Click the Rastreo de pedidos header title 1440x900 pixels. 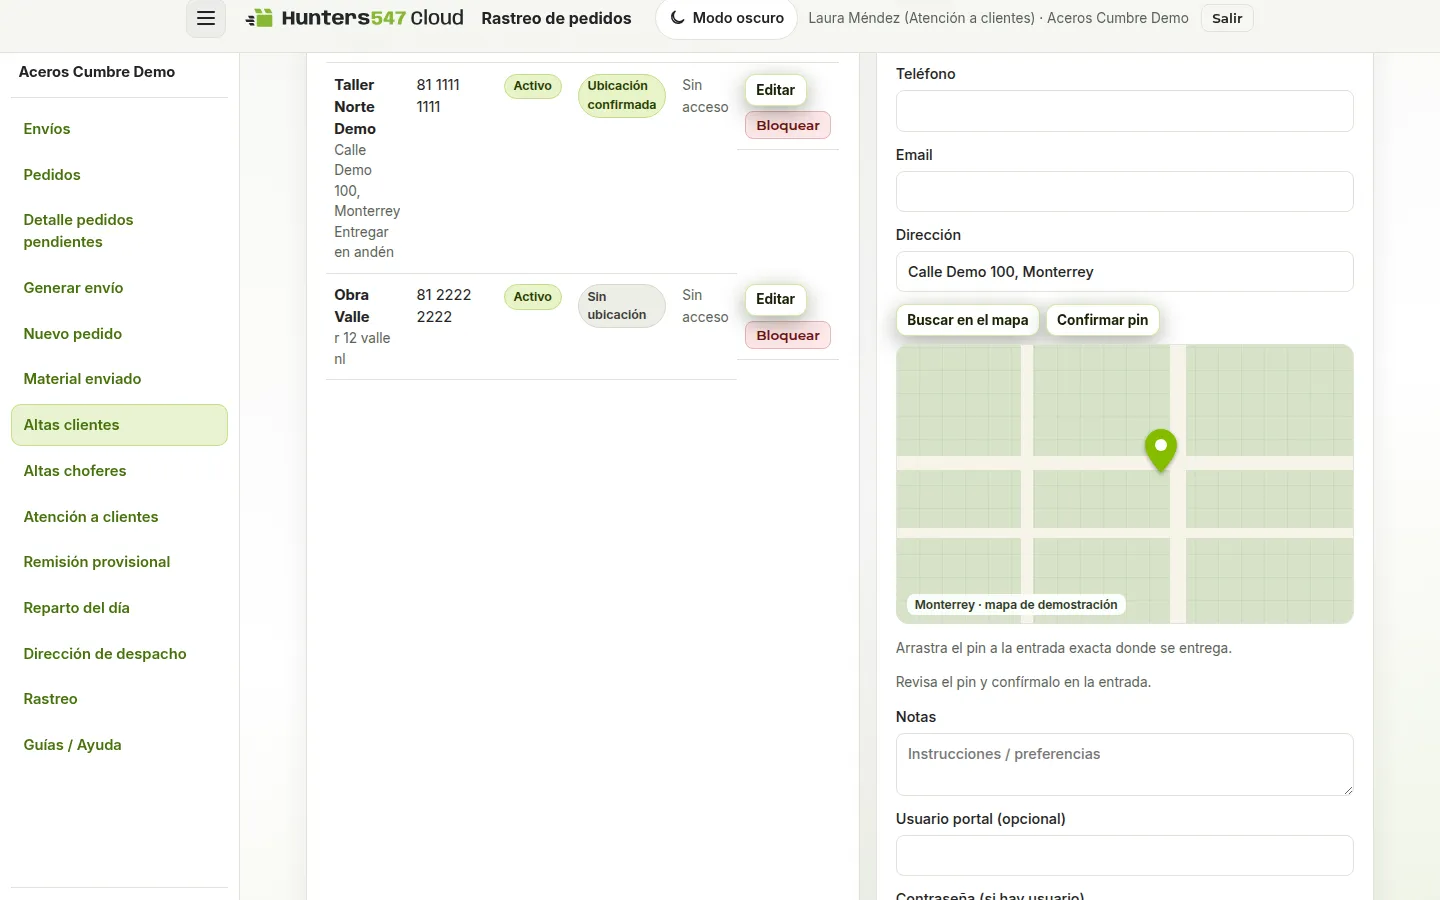coord(556,18)
